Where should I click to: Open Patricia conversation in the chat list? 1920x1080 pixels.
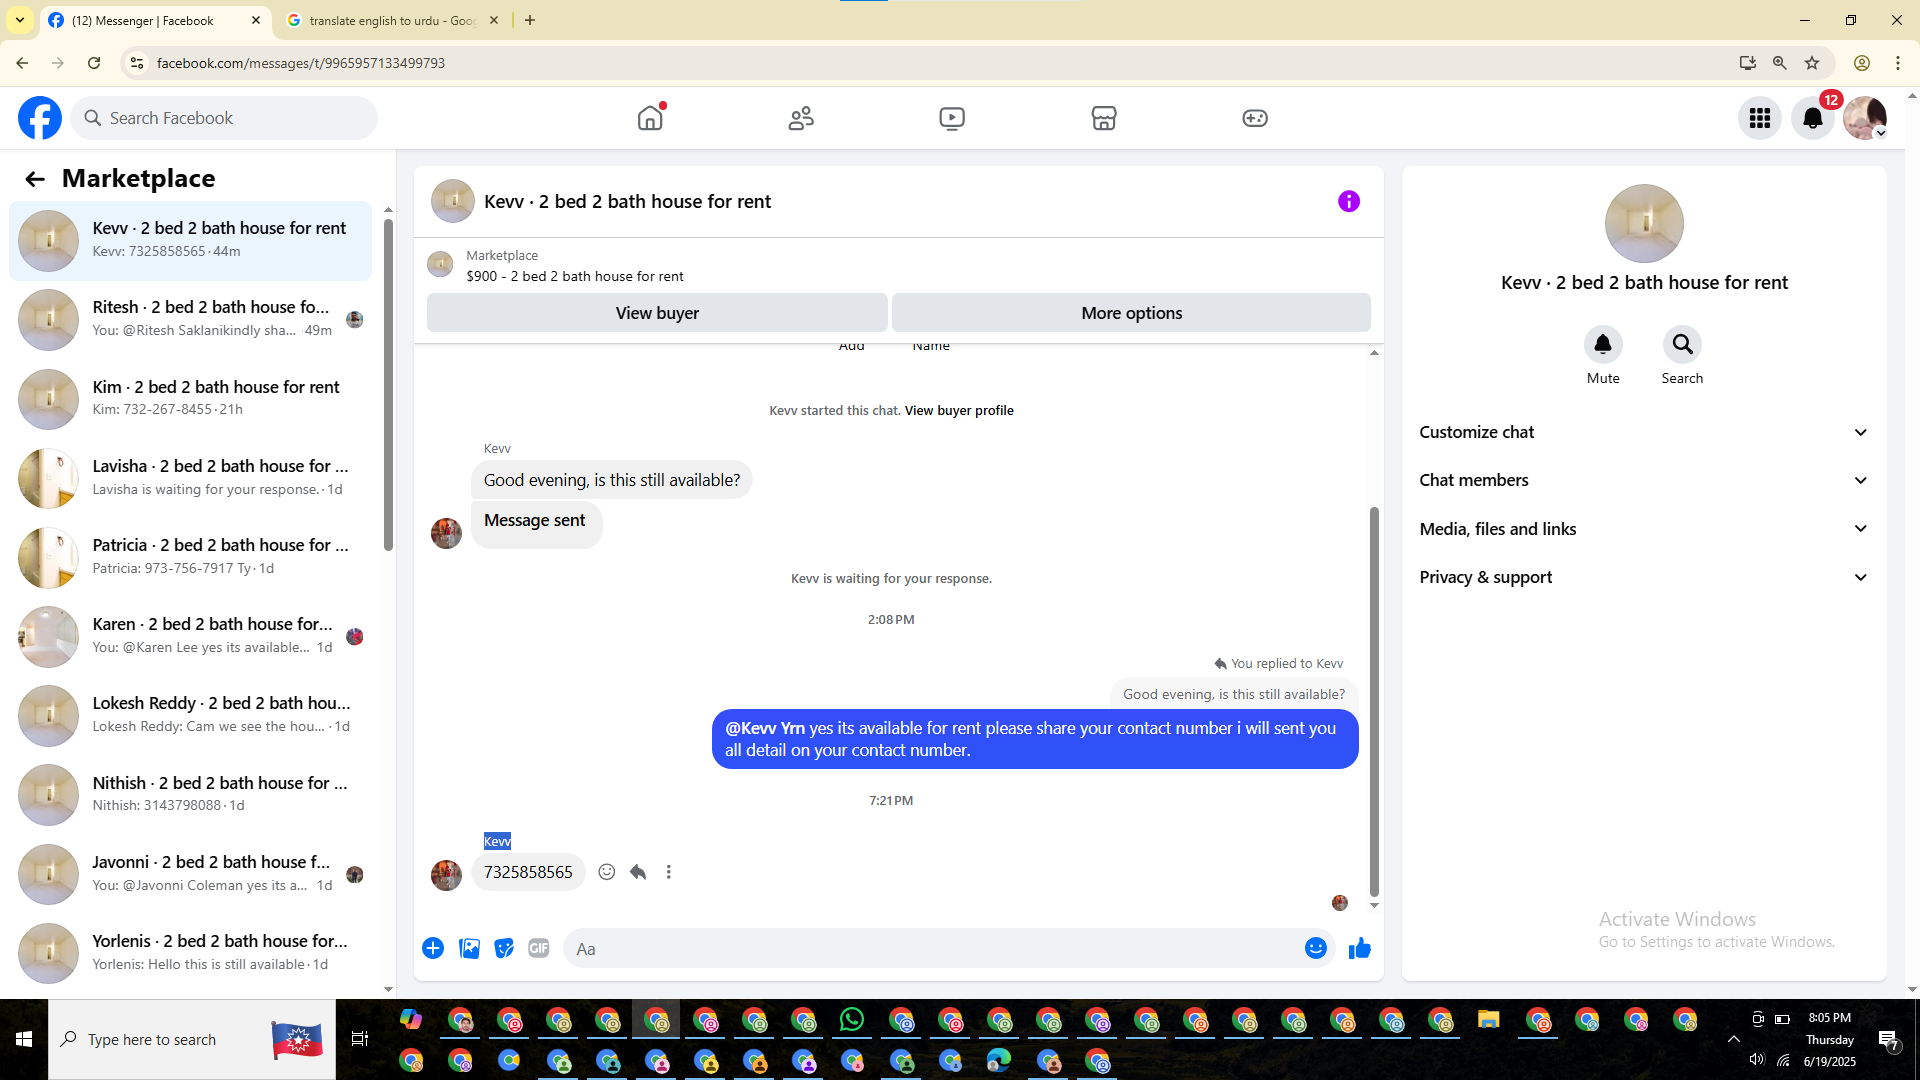(x=190, y=557)
